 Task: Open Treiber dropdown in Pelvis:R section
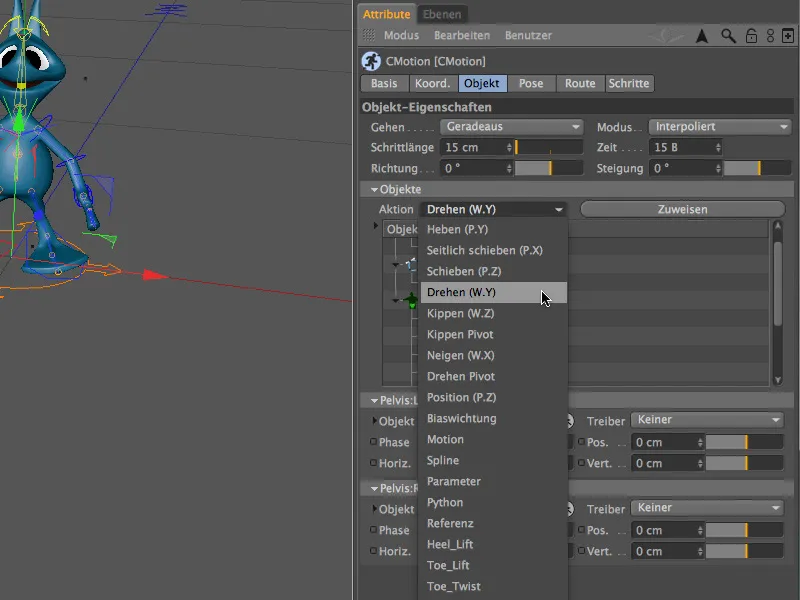coord(707,508)
